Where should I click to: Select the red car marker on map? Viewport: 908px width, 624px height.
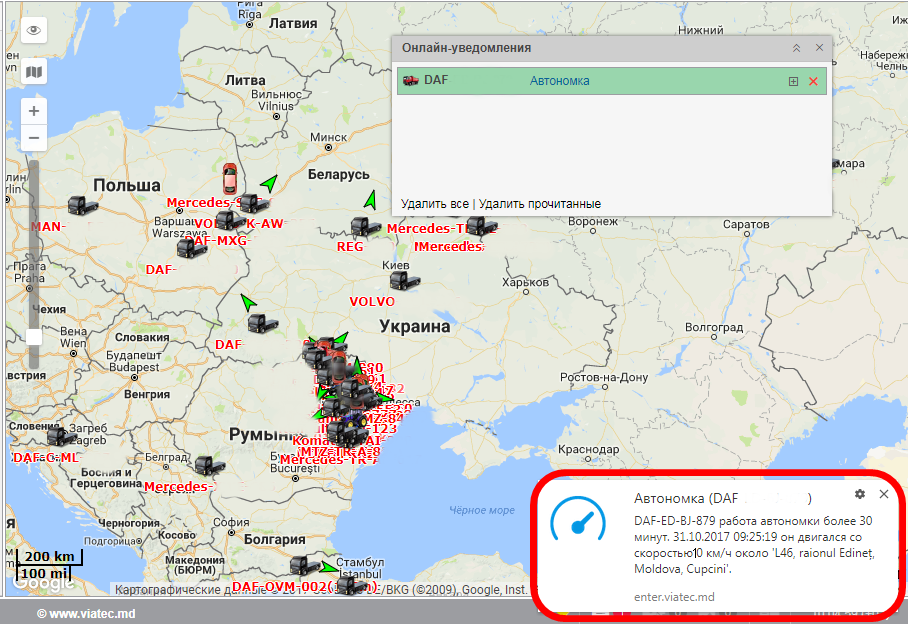pos(230,179)
